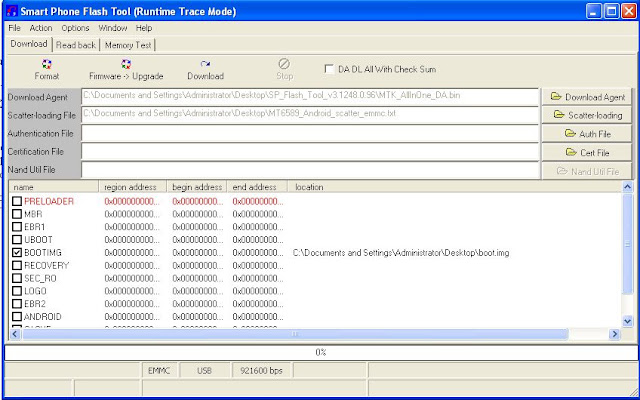
Task: Tick the RECOVERY checkbox
Action: (17, 265)
